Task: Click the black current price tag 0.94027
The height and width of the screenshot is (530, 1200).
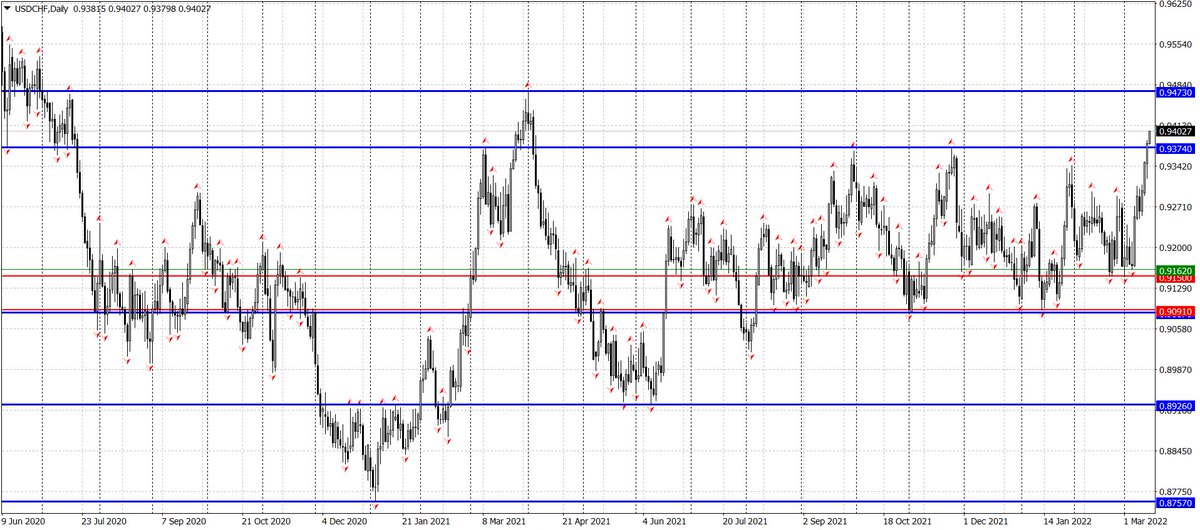Action: [1174, 131]
